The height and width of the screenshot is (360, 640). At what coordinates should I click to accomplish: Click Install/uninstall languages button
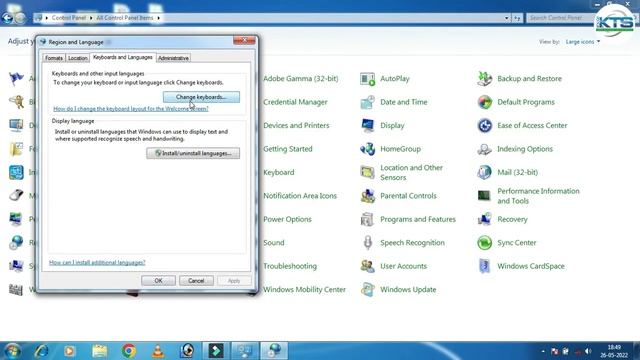pos(193,153)
